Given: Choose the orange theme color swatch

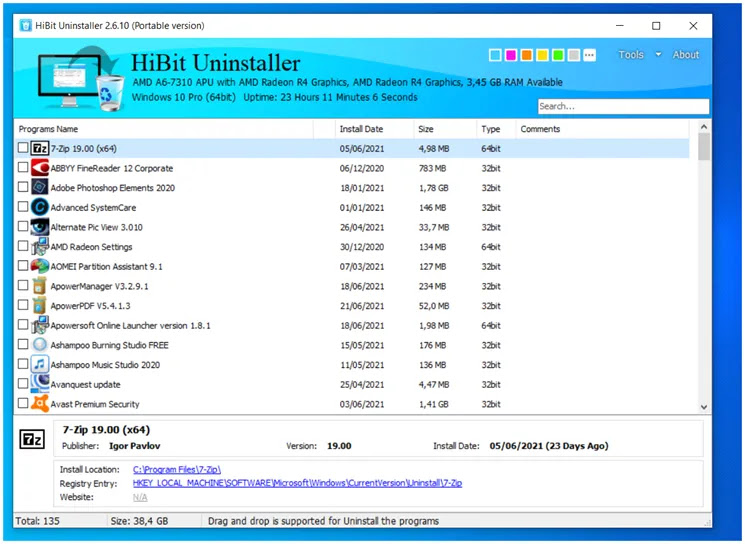Looking at the screenshot, I should click(x=526, y=55).
